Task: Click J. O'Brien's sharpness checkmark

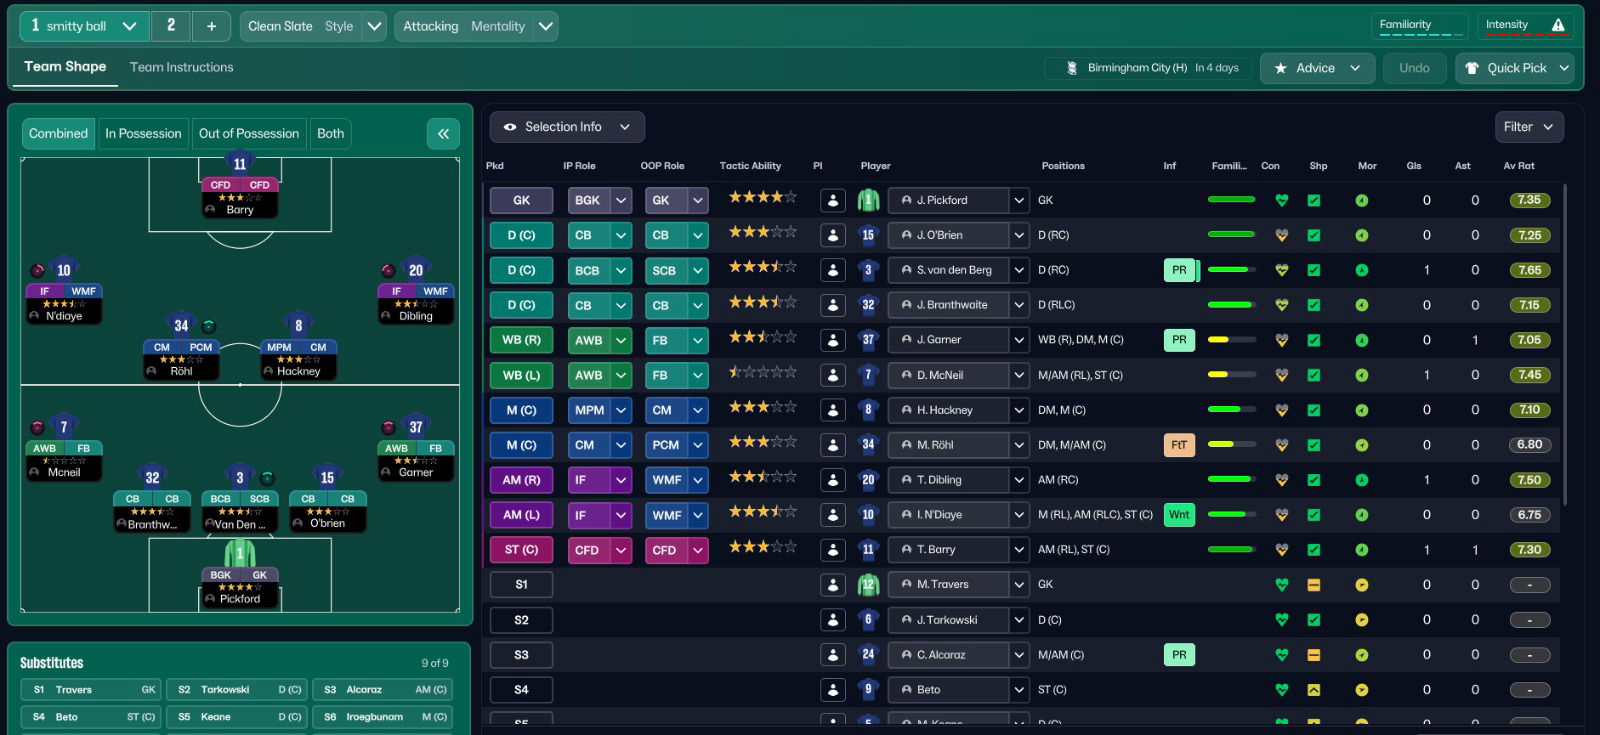Action: click(x=1314, y=235)
